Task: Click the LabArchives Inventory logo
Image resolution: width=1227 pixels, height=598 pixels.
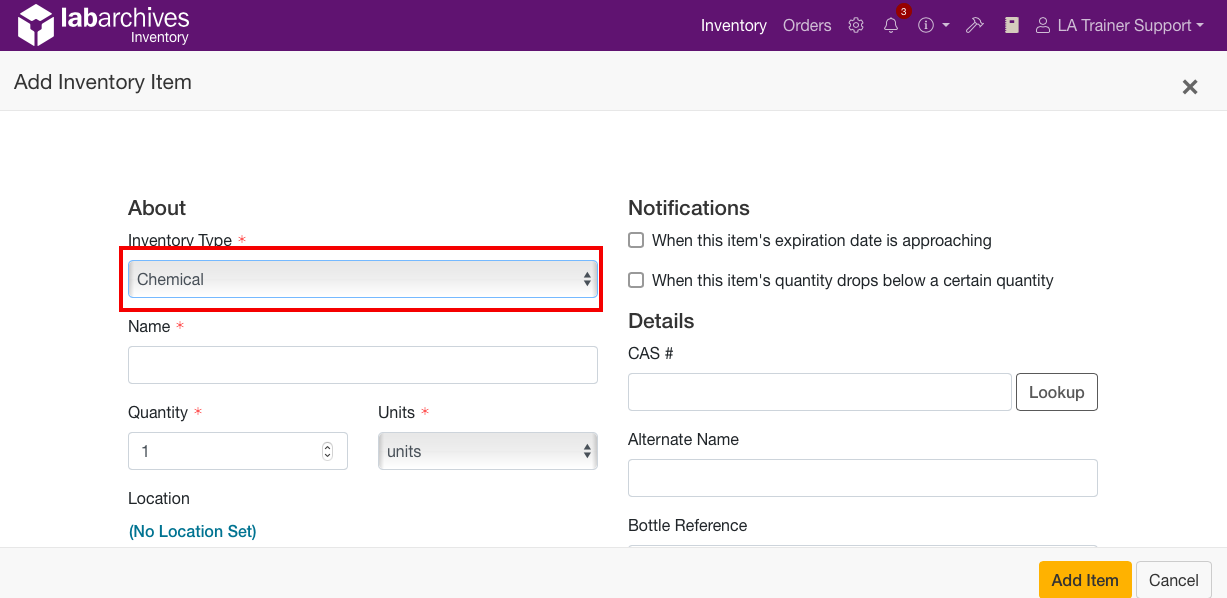Action: 100,24
